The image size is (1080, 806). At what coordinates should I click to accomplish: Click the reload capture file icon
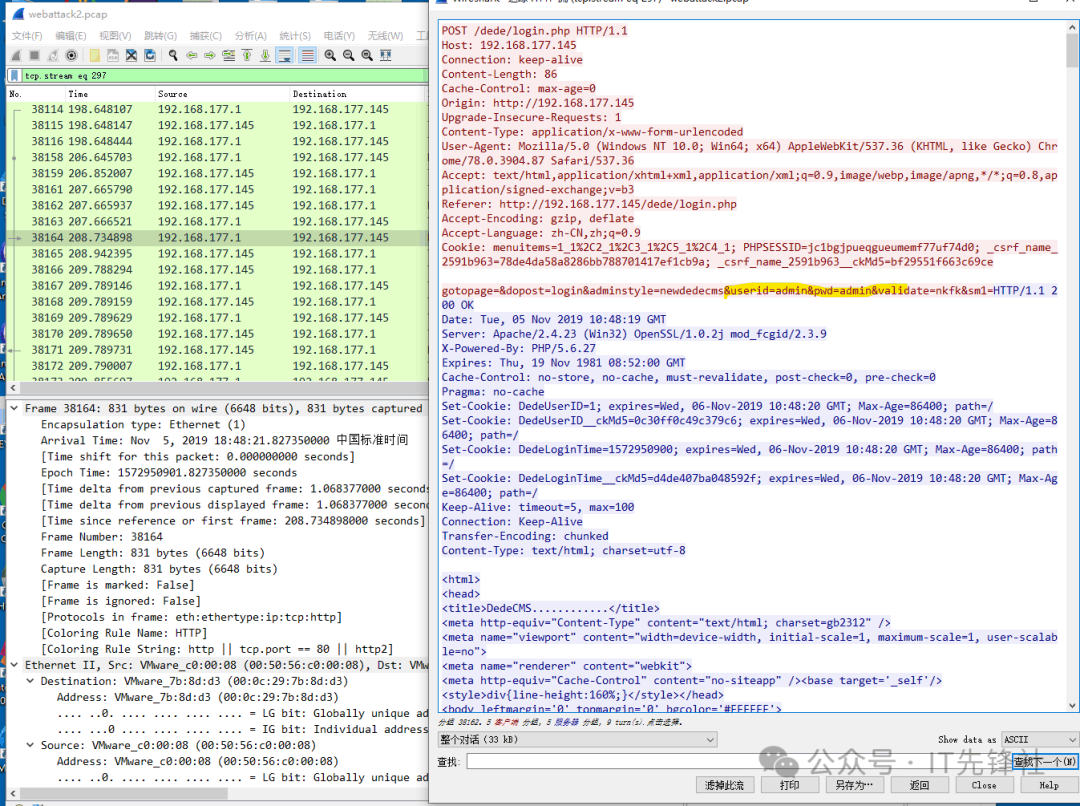150,55
